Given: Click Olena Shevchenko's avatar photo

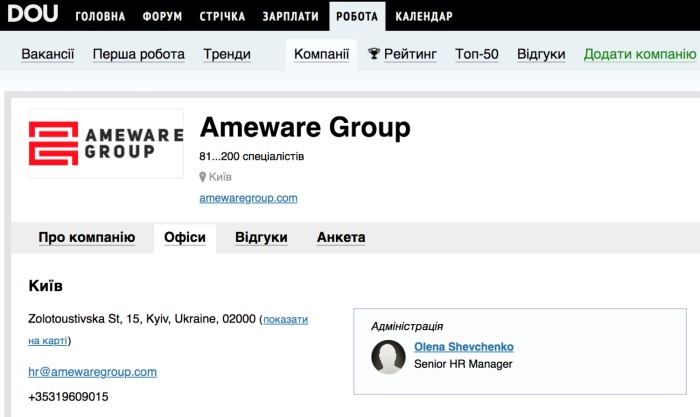Looking at the screenshot, I should pyautogui.click(x=387, y=357).
